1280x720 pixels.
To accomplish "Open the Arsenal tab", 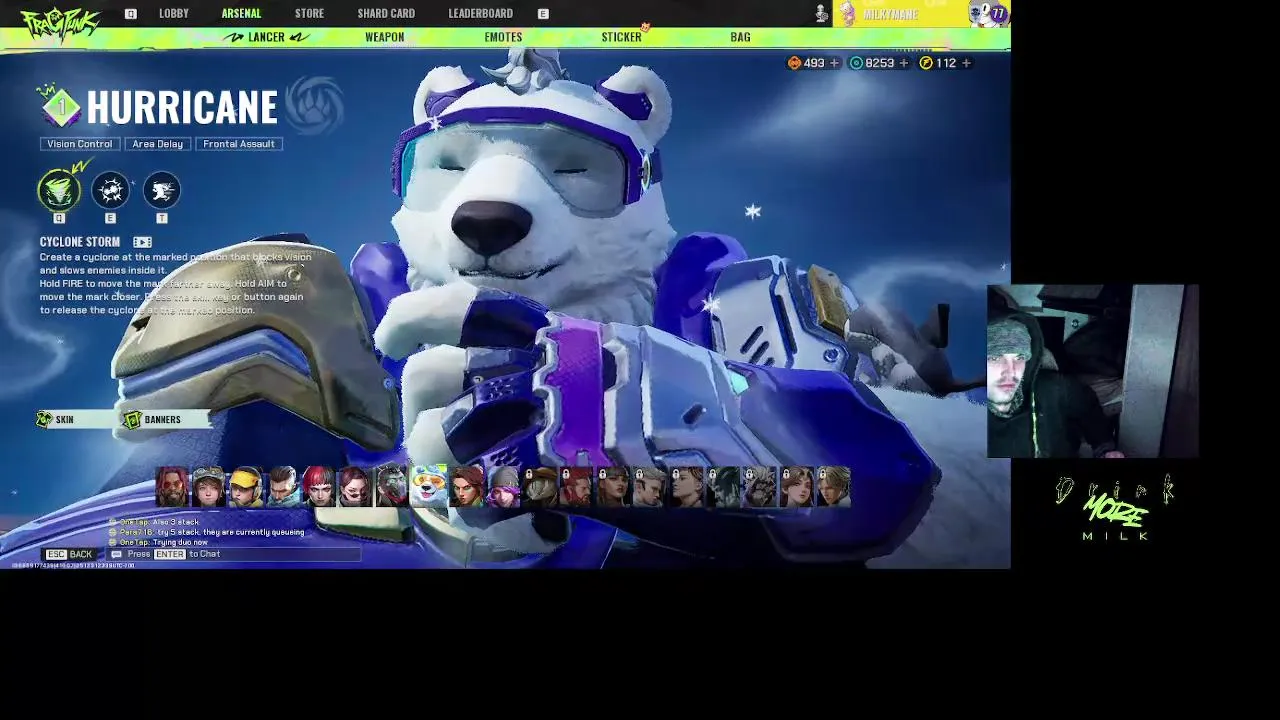I will [241, 13].
